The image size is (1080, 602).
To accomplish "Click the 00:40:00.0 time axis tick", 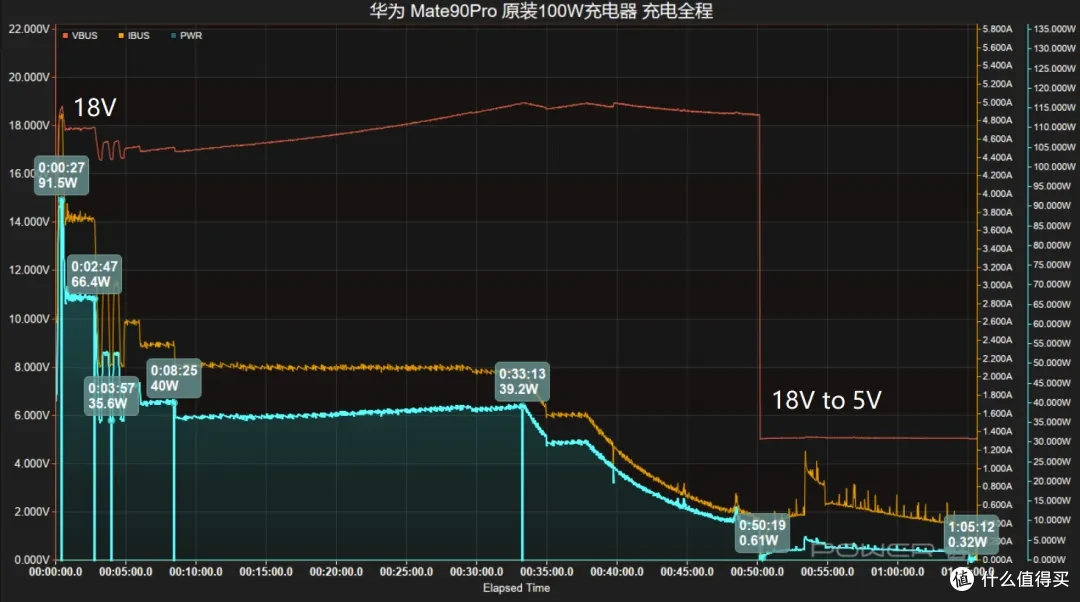I will tap(617, 572).
